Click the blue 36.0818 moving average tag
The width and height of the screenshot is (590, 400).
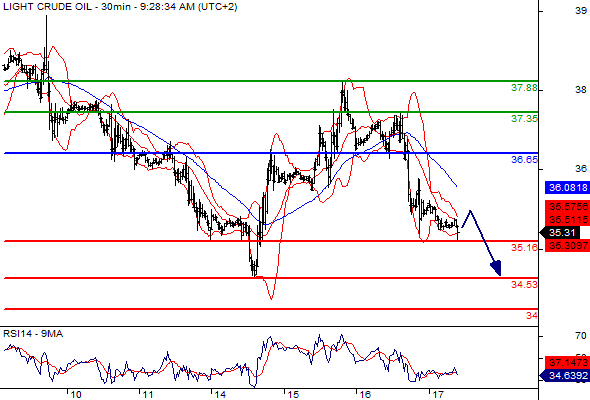click(x=567, y=187)
